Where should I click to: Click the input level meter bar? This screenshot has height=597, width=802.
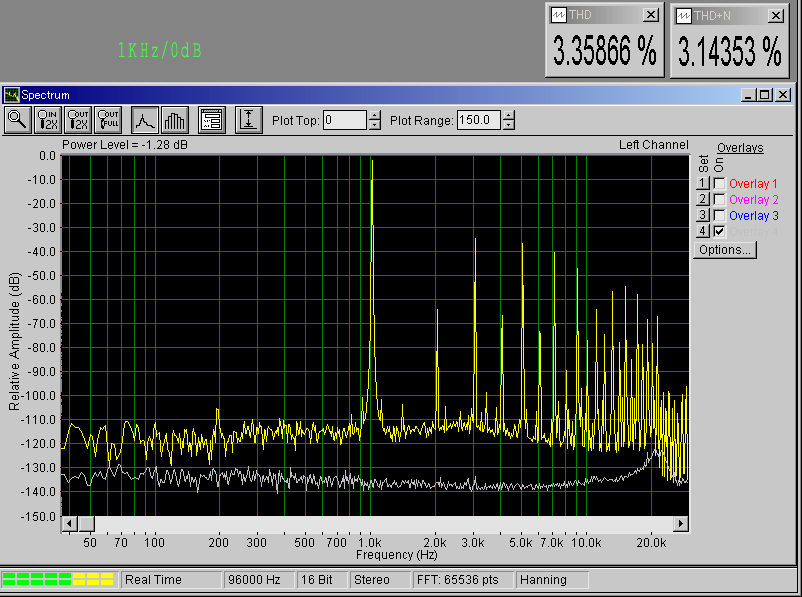point(58,579)
